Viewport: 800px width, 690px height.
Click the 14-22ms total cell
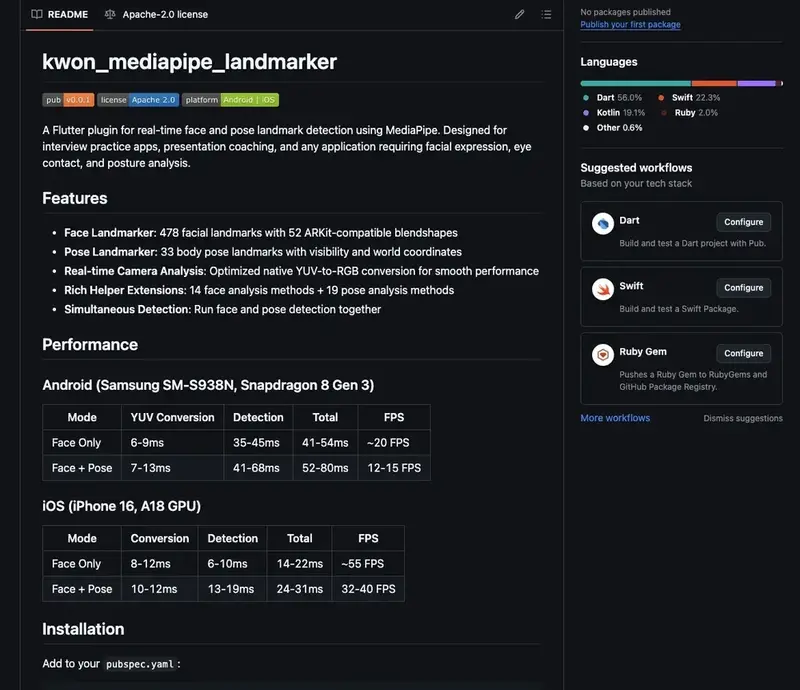click(x=299, y=563)
